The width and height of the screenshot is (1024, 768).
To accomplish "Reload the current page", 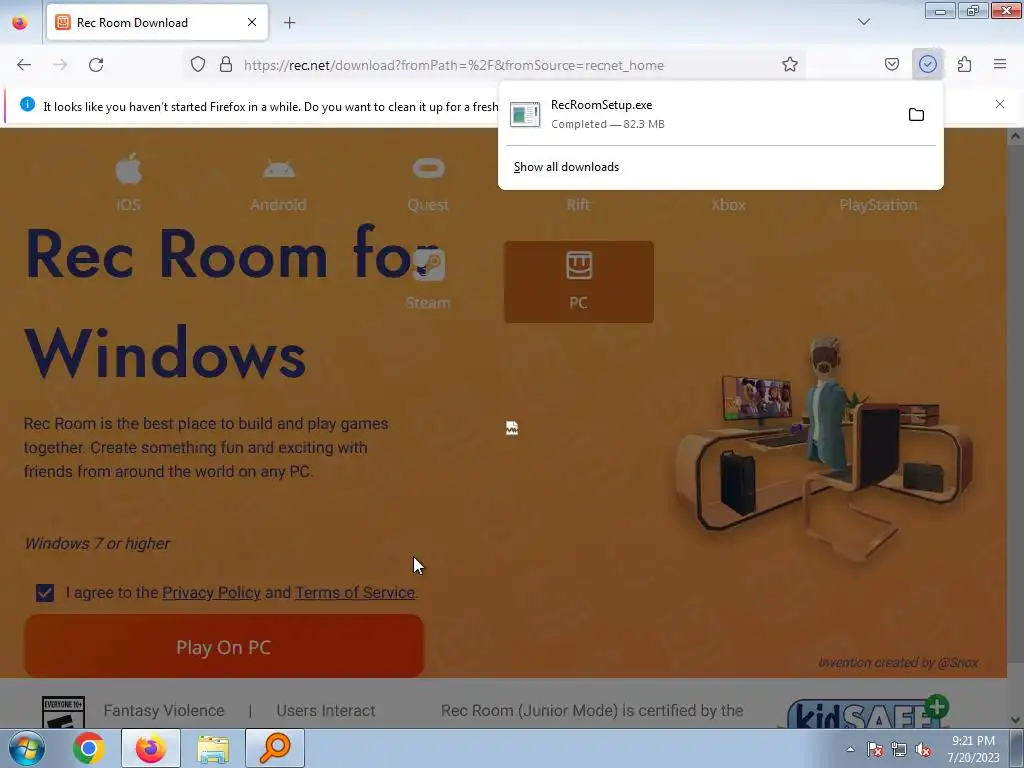I will tap(96, 65).
